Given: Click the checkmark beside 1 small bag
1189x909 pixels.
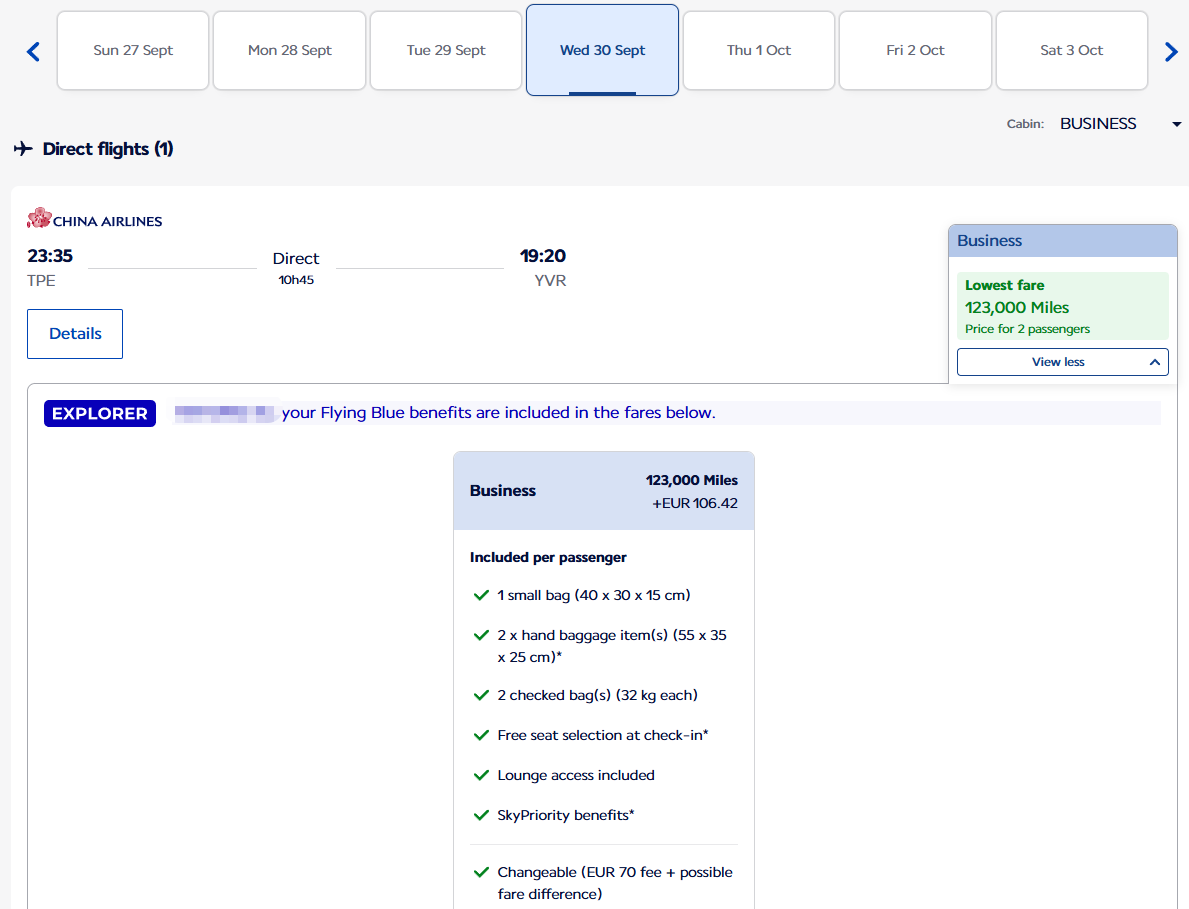Looking at the screenshot, I should pyautogui.click(x=481, y=595).
